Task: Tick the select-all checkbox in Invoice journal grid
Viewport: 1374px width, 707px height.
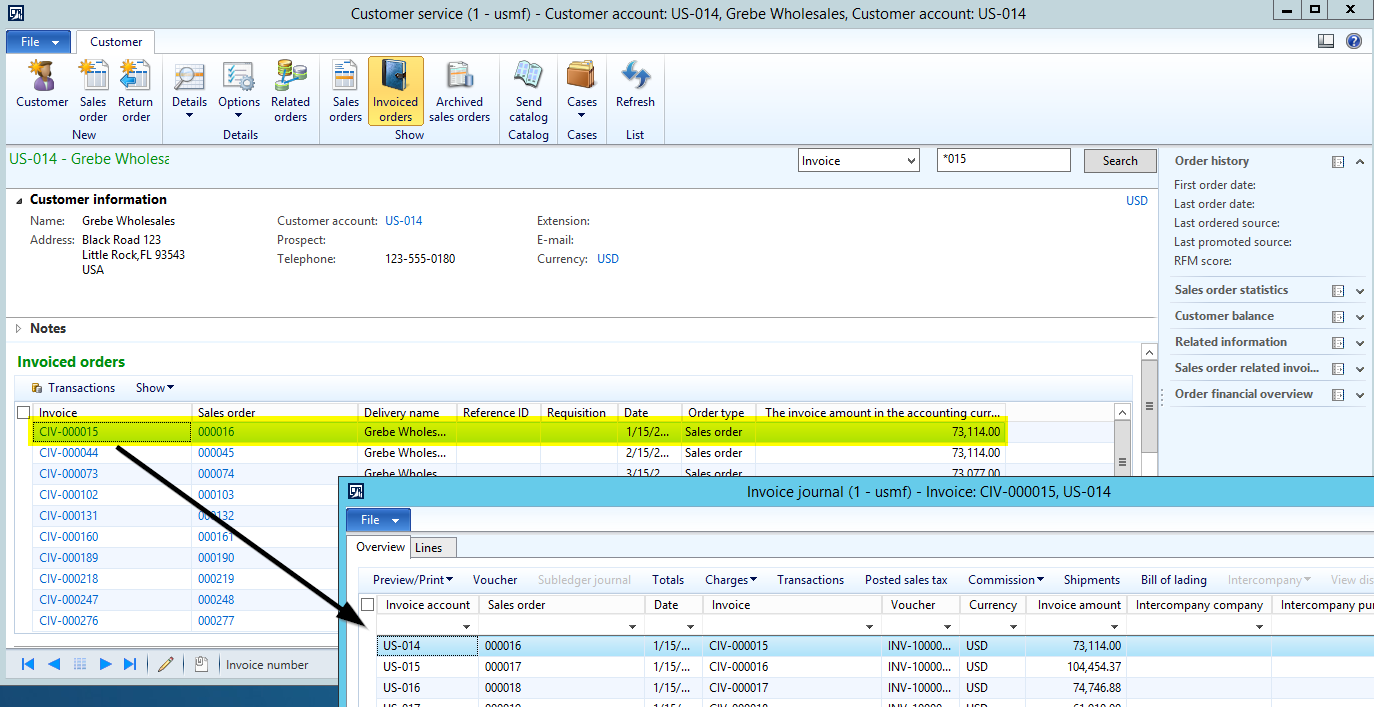Action: coord(368,605)
